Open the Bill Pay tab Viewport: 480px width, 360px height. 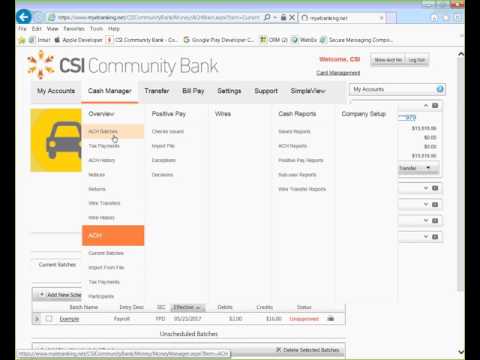(x=193, y=91)
